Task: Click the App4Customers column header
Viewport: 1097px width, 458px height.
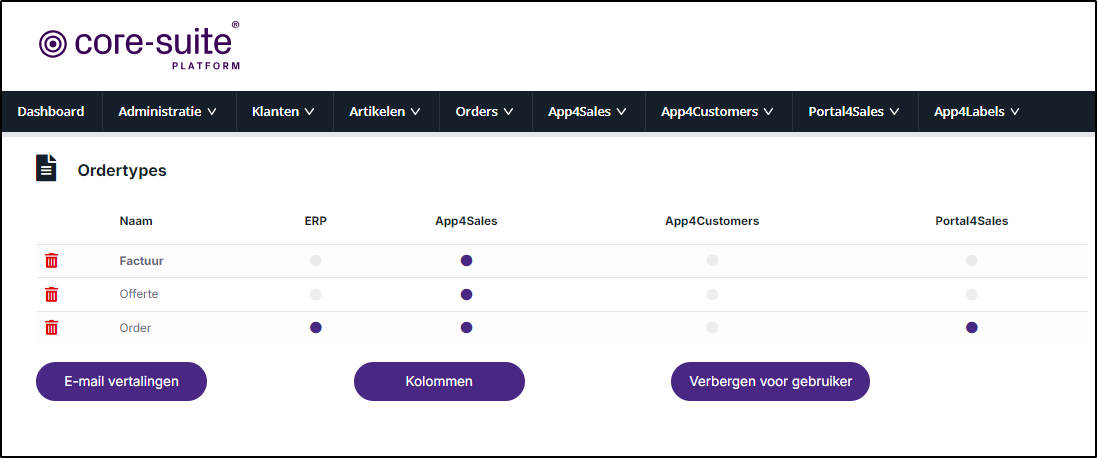Action: click(x=712, y=221)
